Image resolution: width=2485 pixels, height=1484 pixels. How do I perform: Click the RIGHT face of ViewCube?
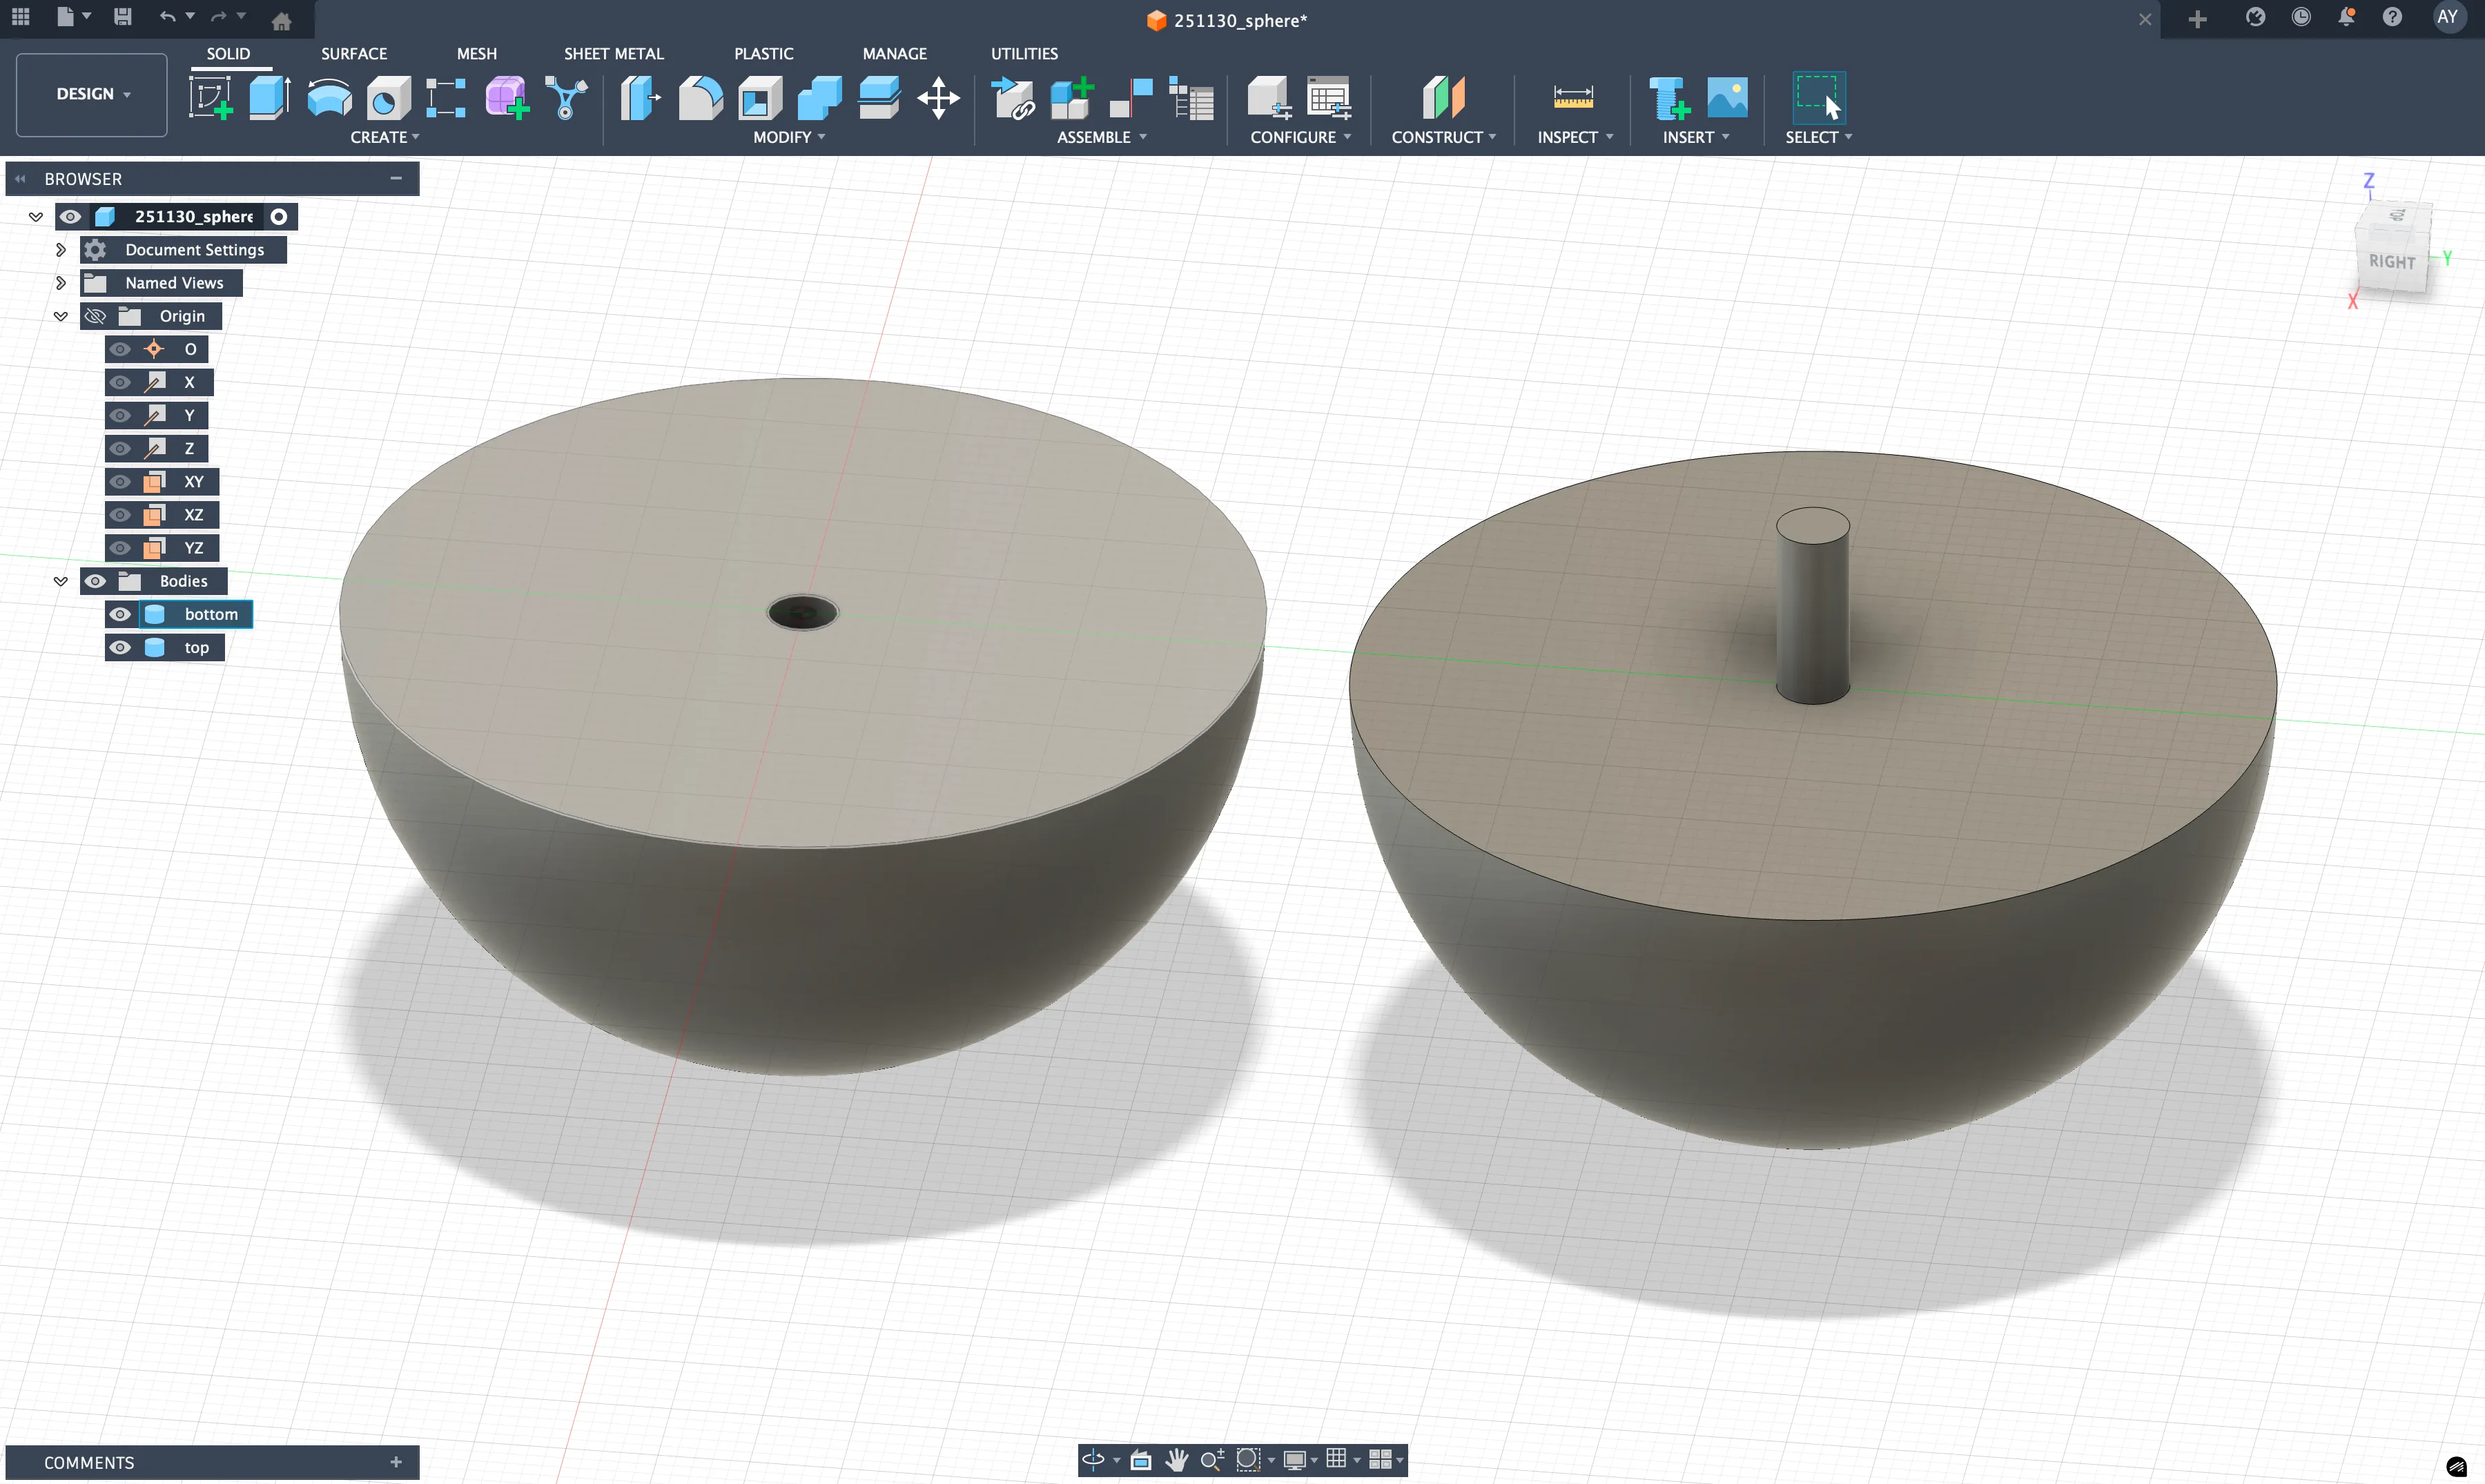[2391, 262]
